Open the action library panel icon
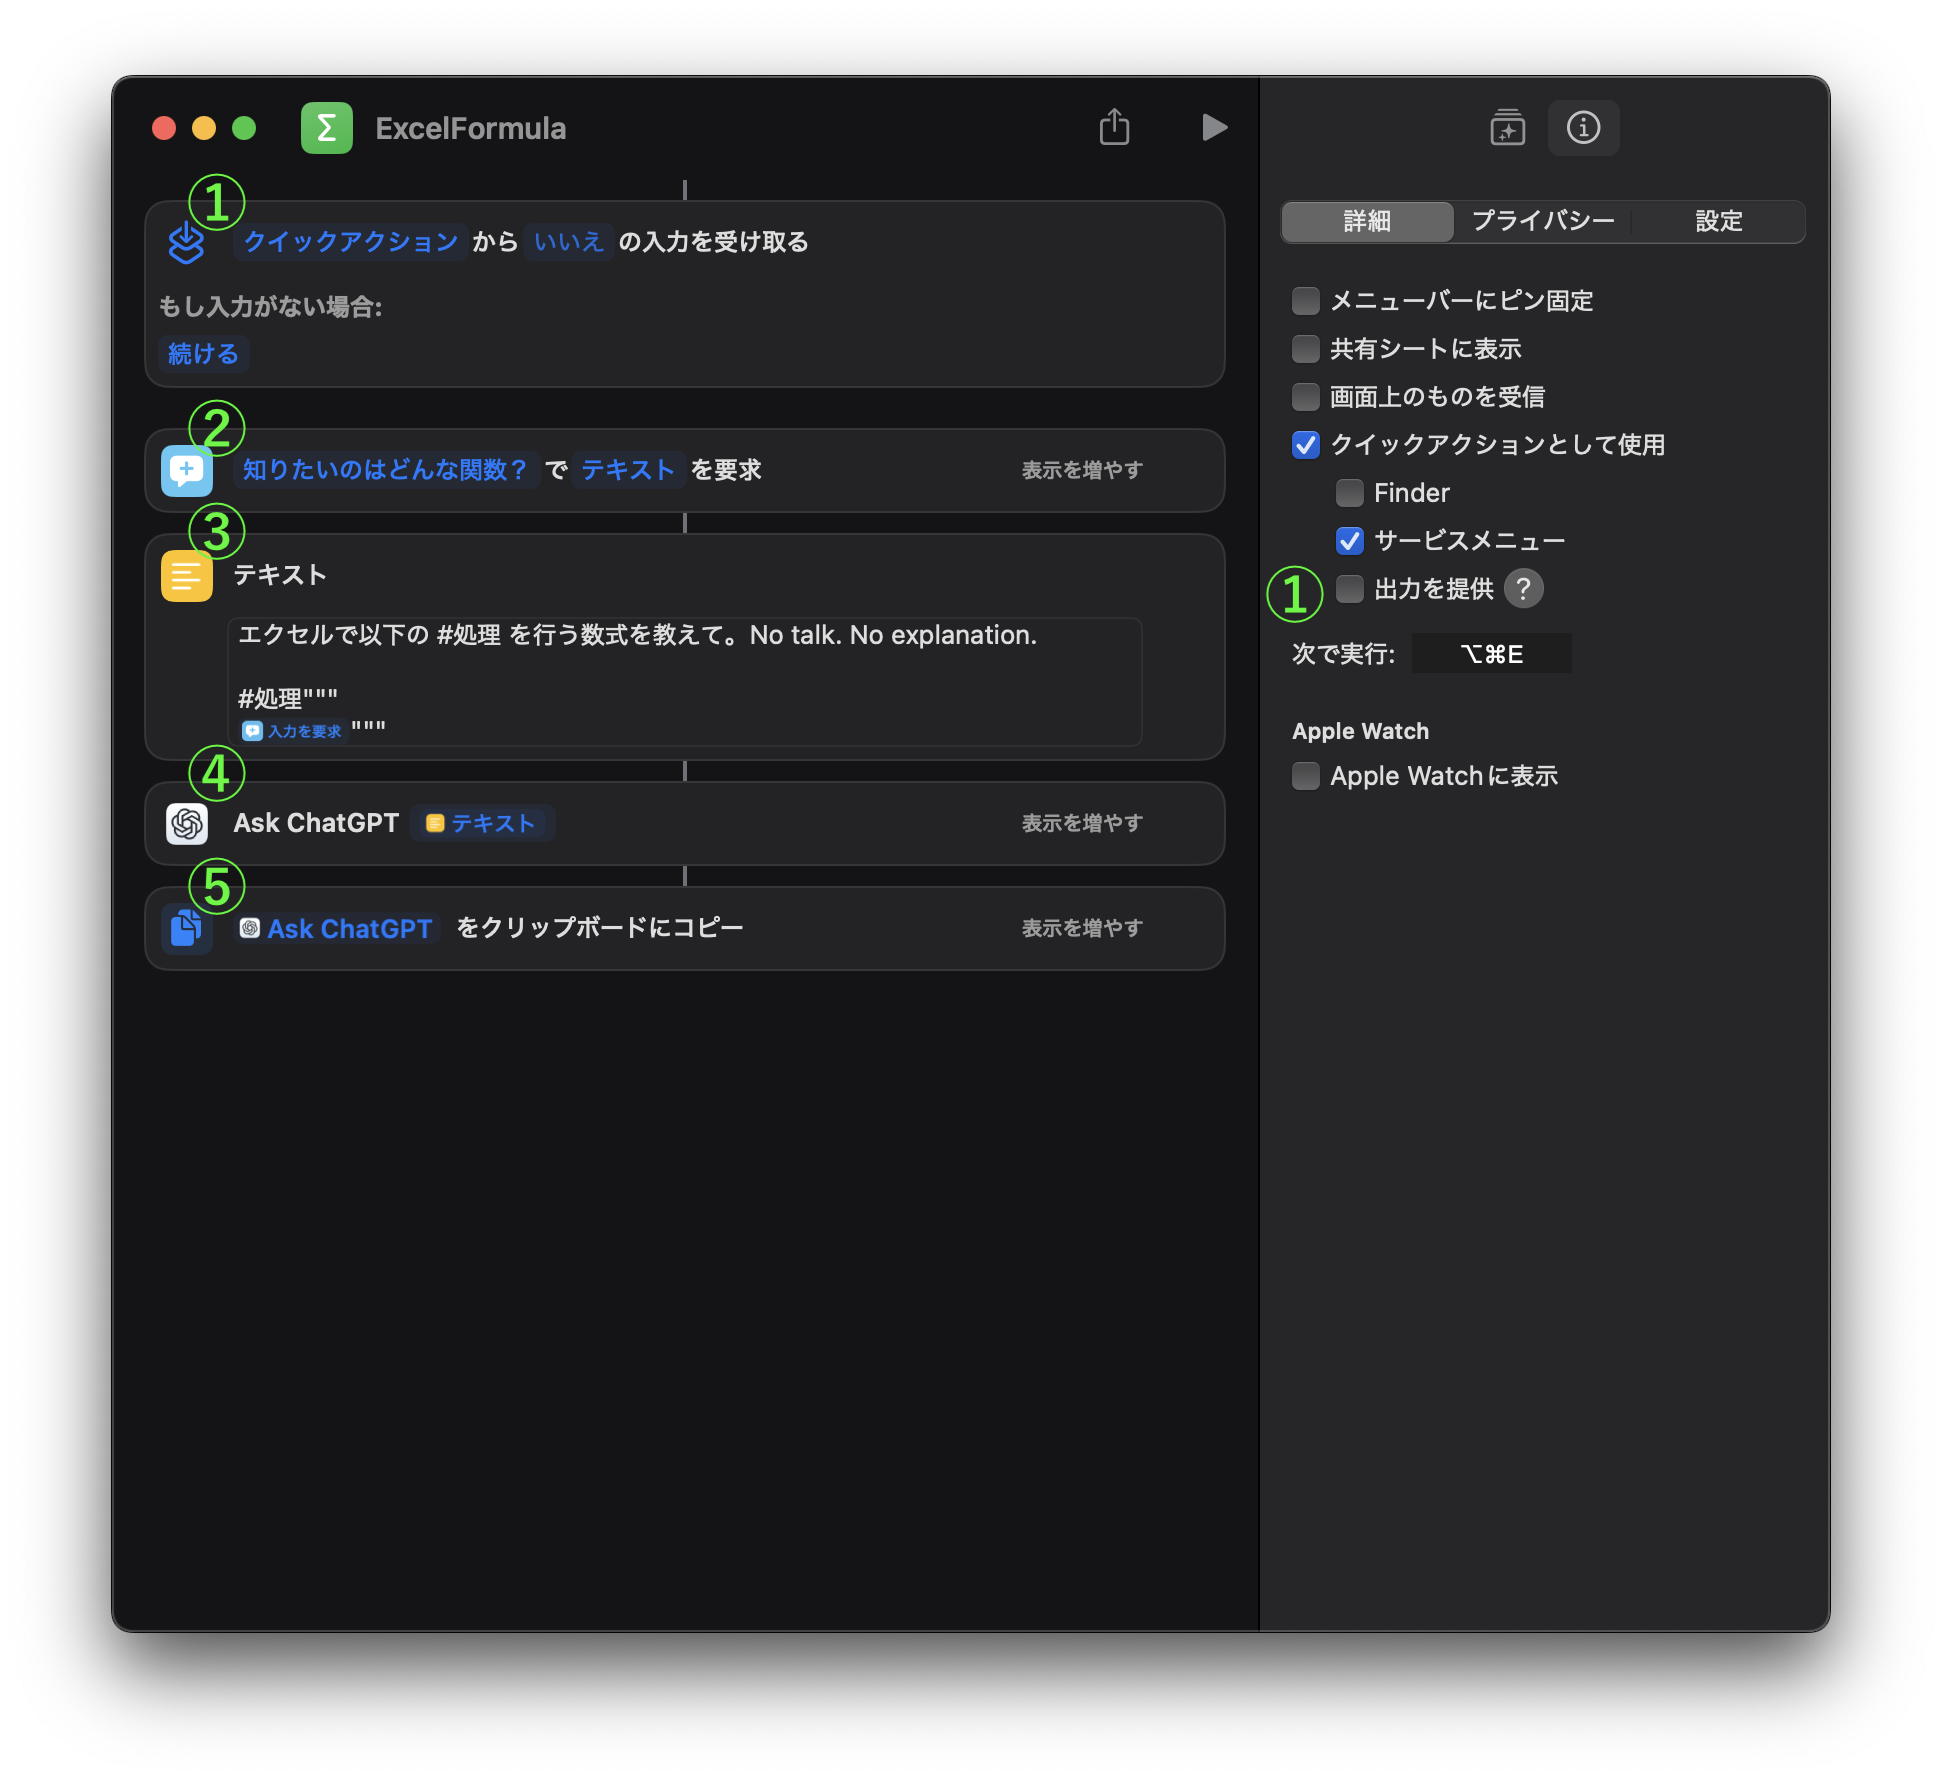1942x1780 pixels. (1507, 127)
